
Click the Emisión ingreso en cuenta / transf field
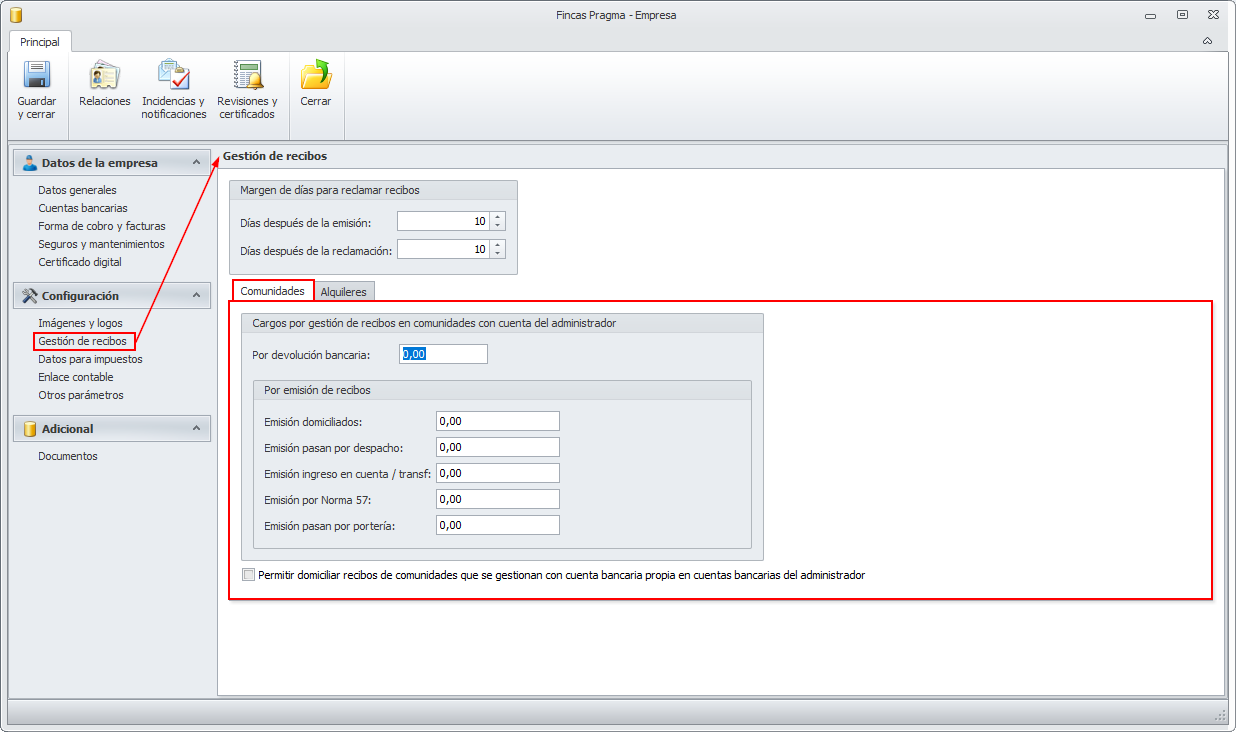click(498, 473)
